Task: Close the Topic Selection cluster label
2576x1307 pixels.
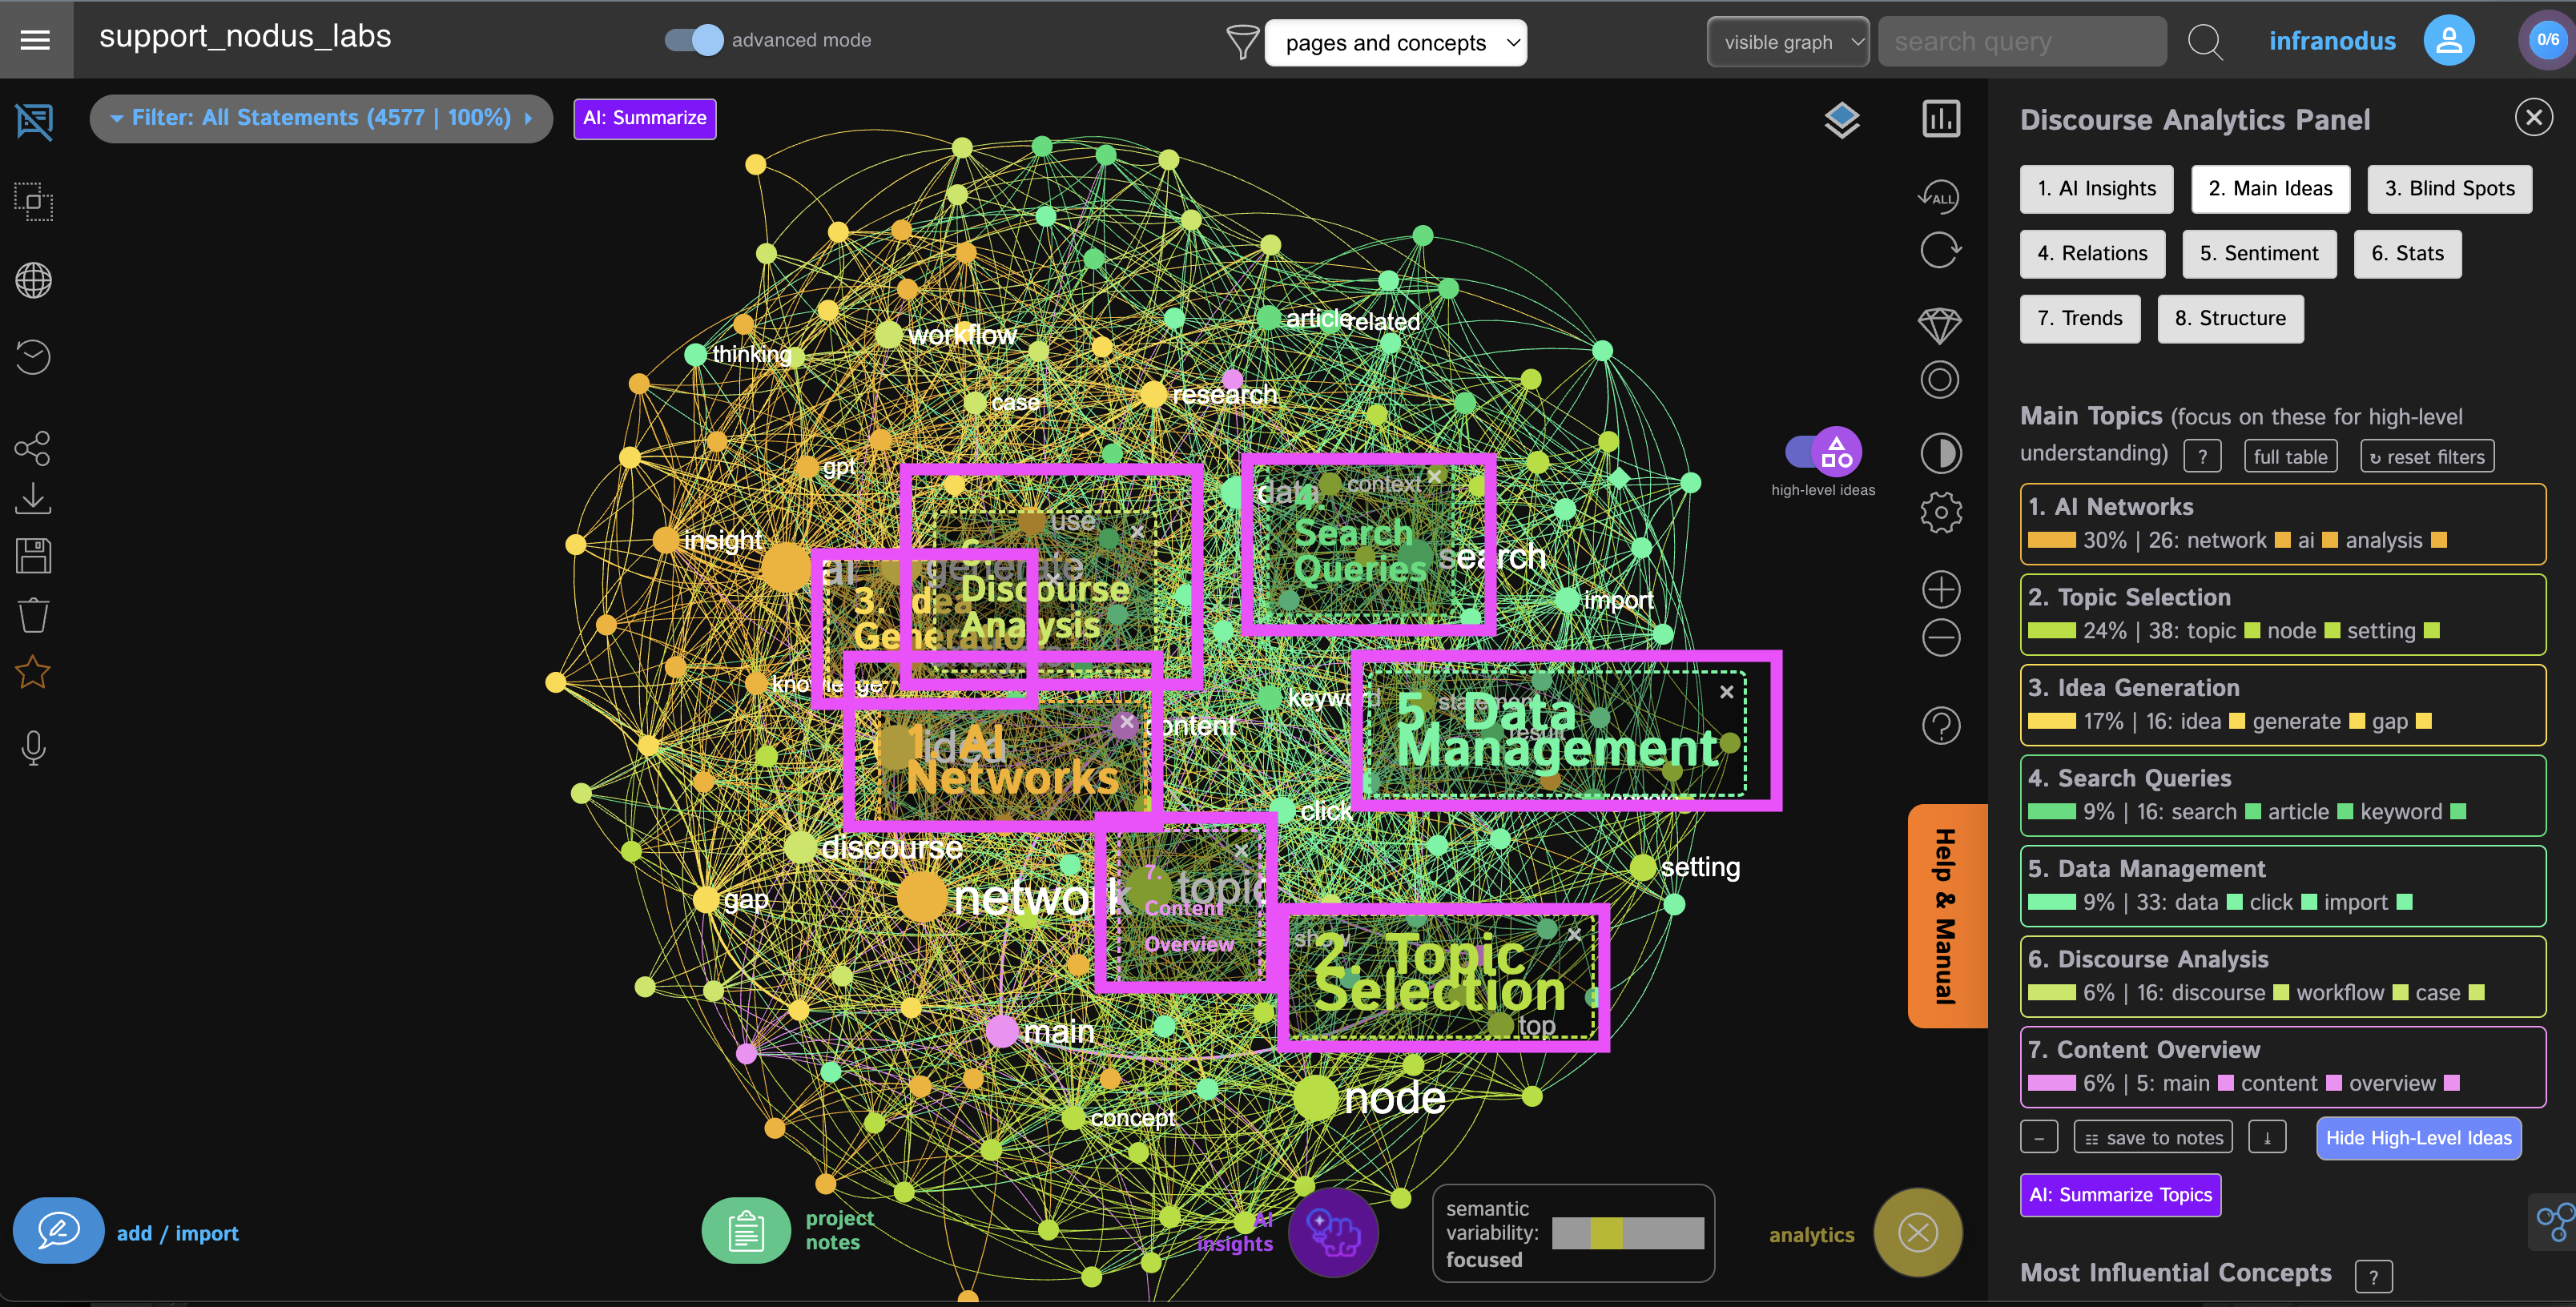Action: click(x=1574, y=935)
